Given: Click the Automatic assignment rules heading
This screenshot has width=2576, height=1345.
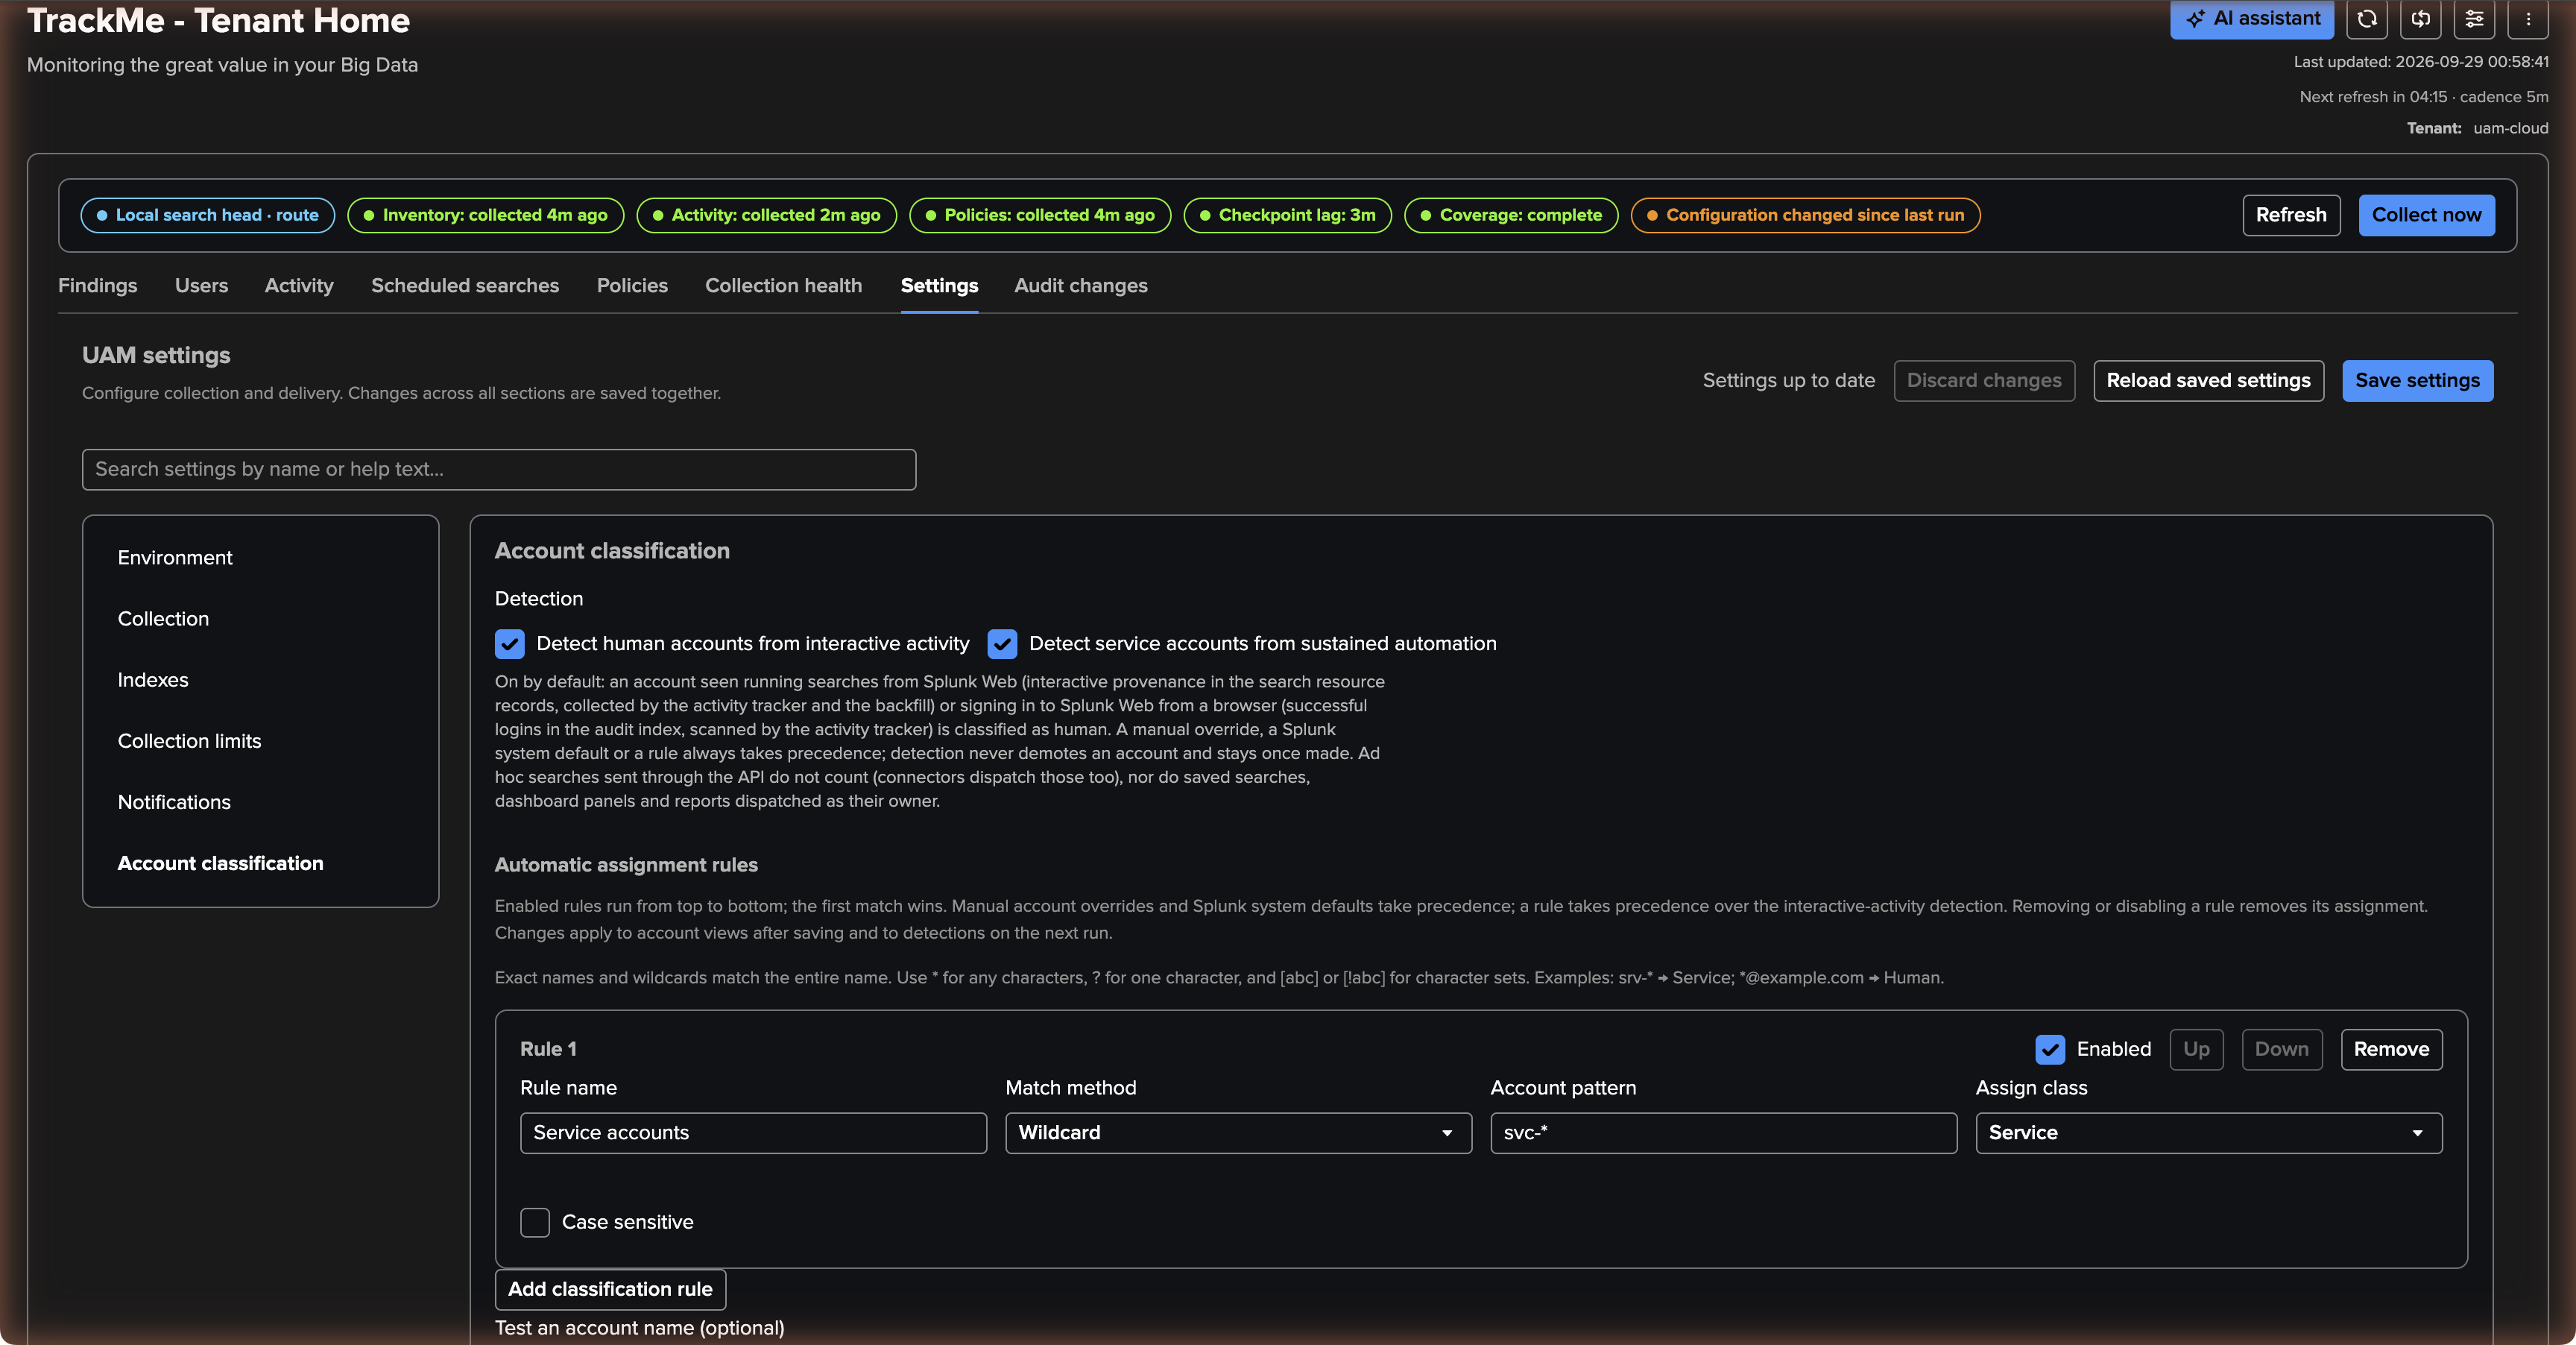Looking at the screenshot, I should (x=626, y=865).
